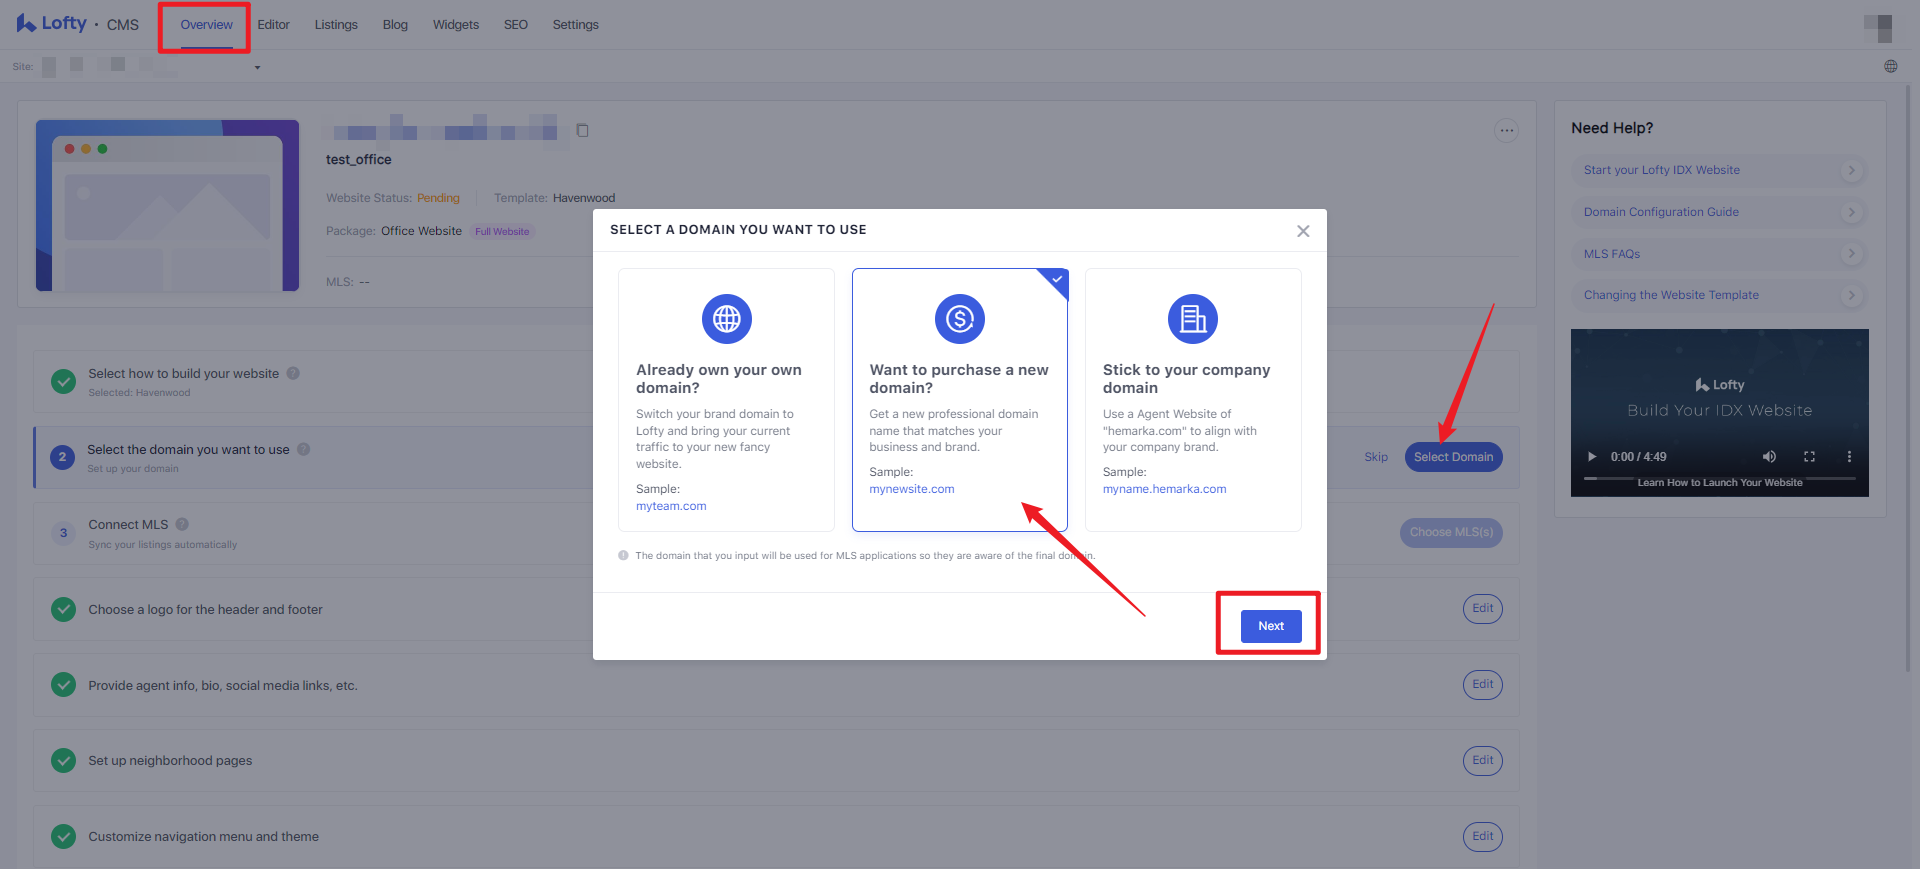Mute the help video volume
Viewport: 1920px width, 869px height.
[1769, 457]
